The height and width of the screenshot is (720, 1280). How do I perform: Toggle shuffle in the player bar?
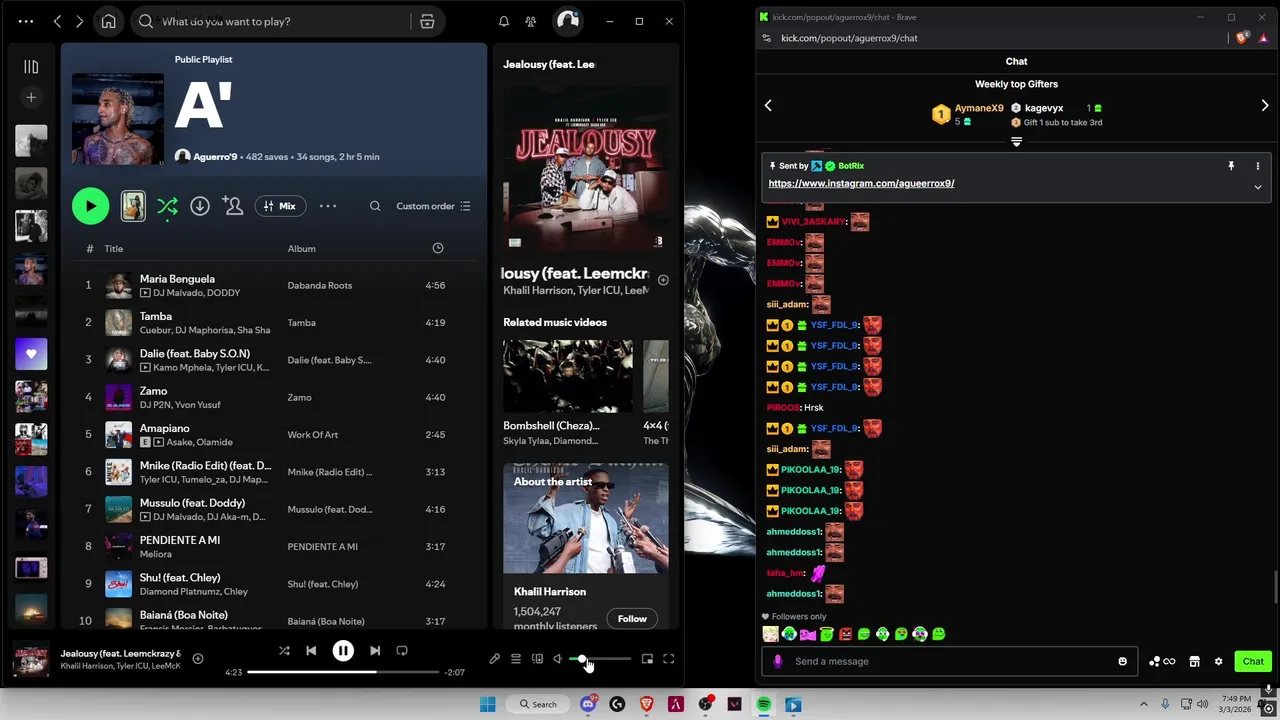click(x=284, y=651)
